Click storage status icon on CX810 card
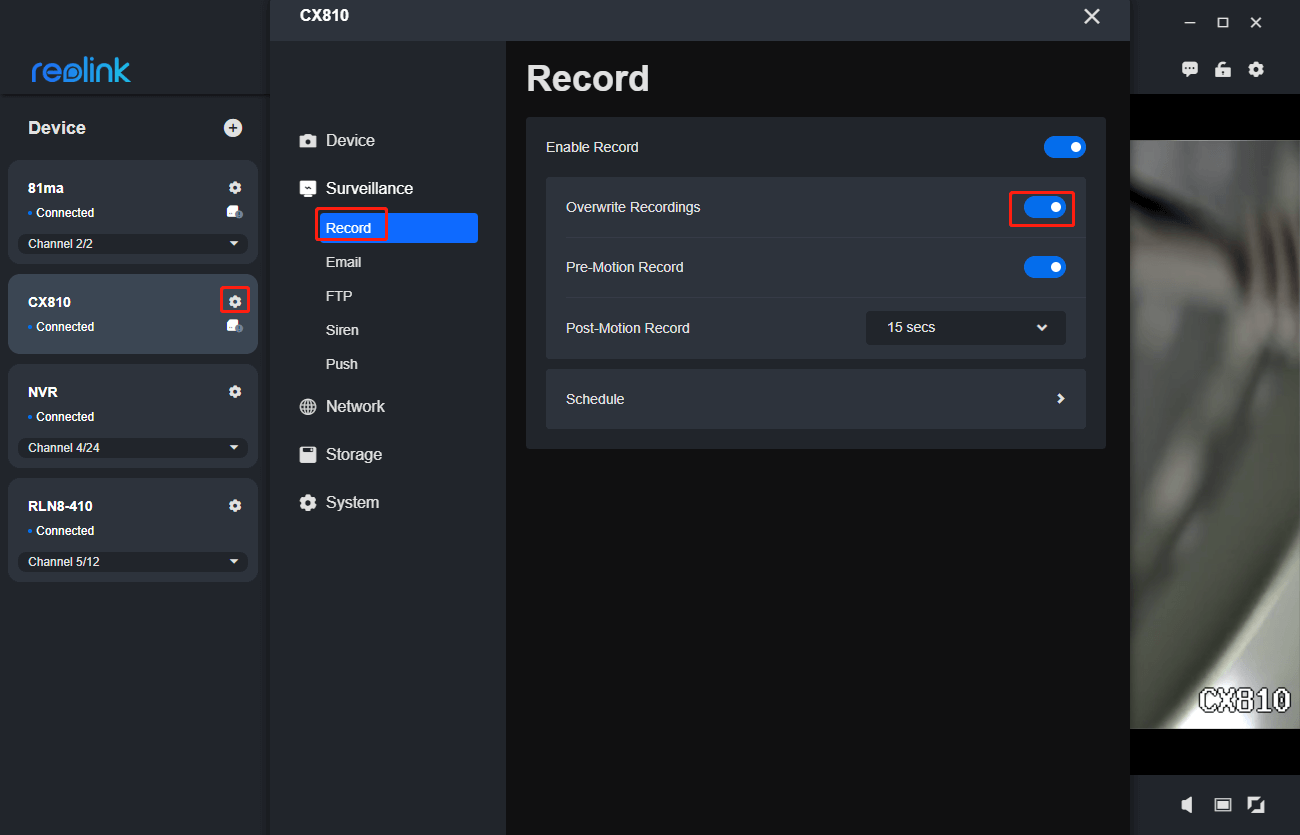 [x=235, y=326]
